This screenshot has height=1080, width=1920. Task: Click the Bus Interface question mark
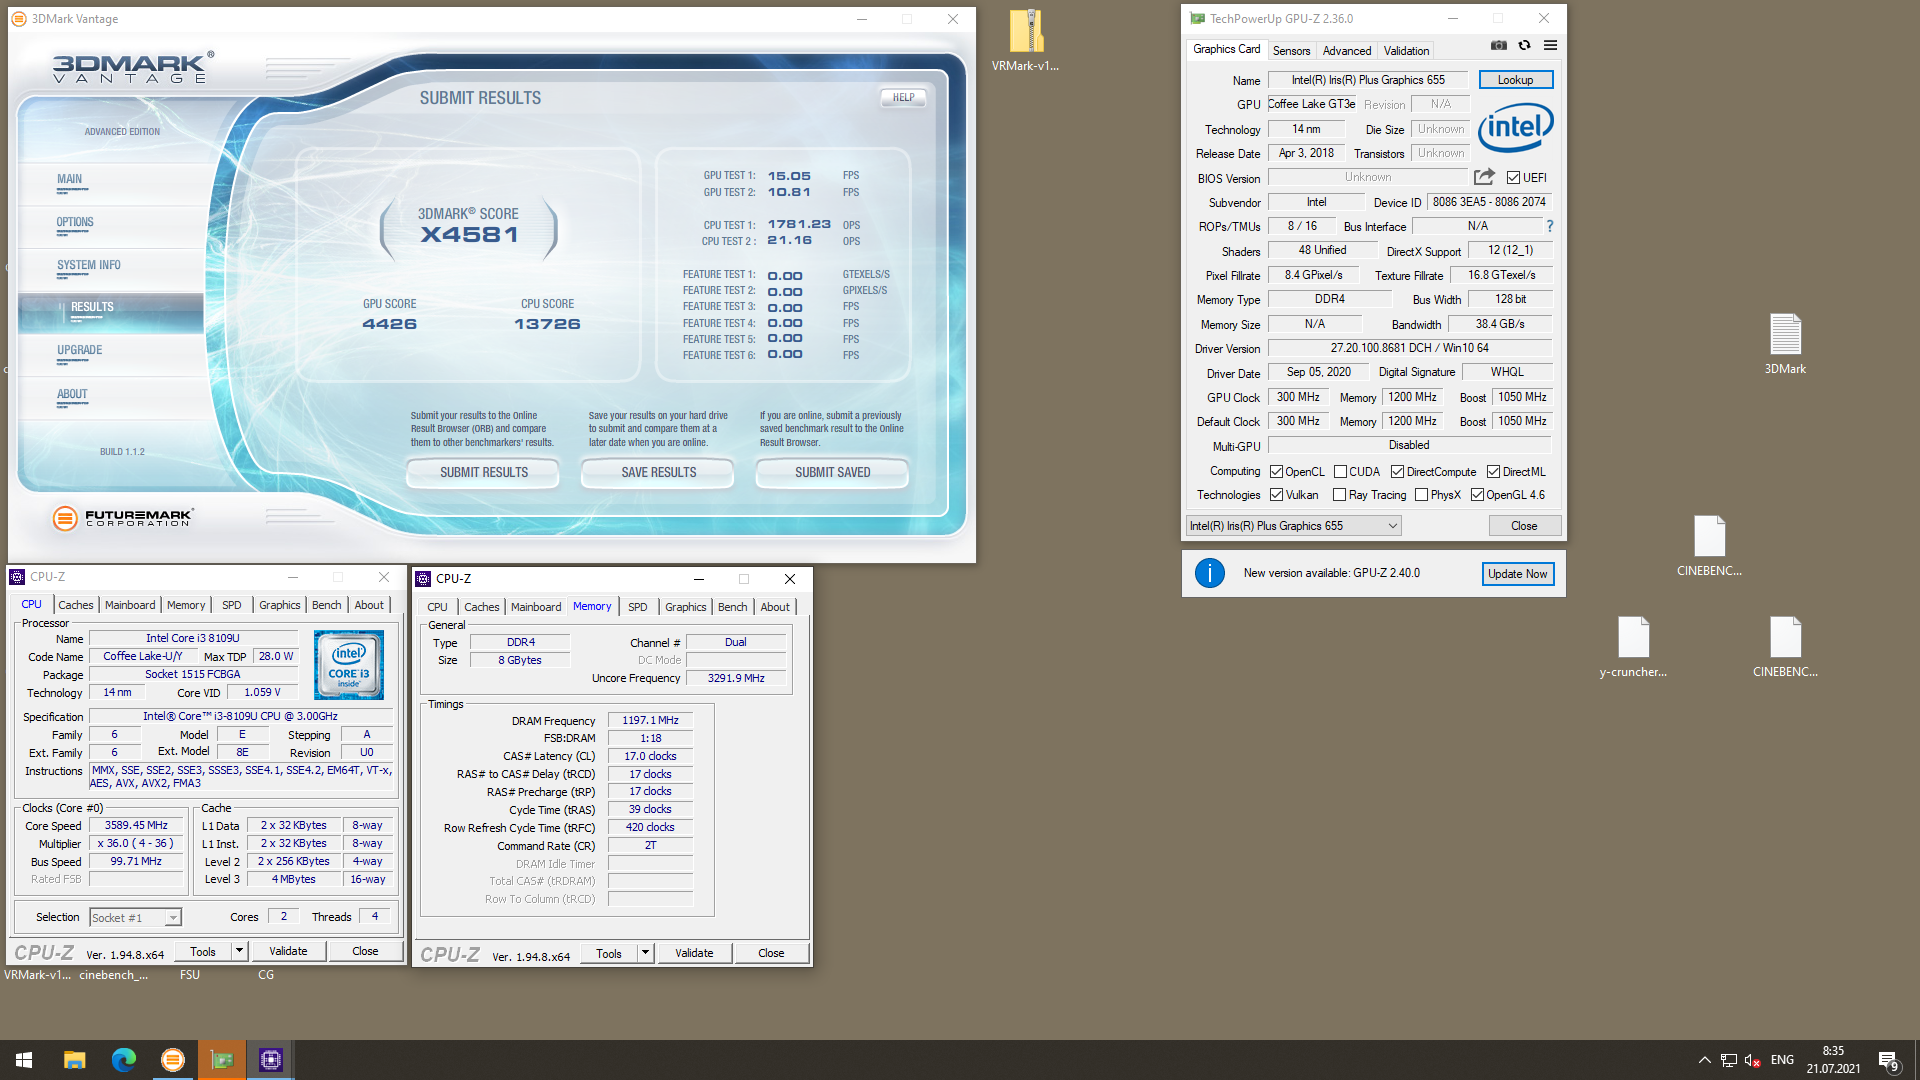(1550, 226)
